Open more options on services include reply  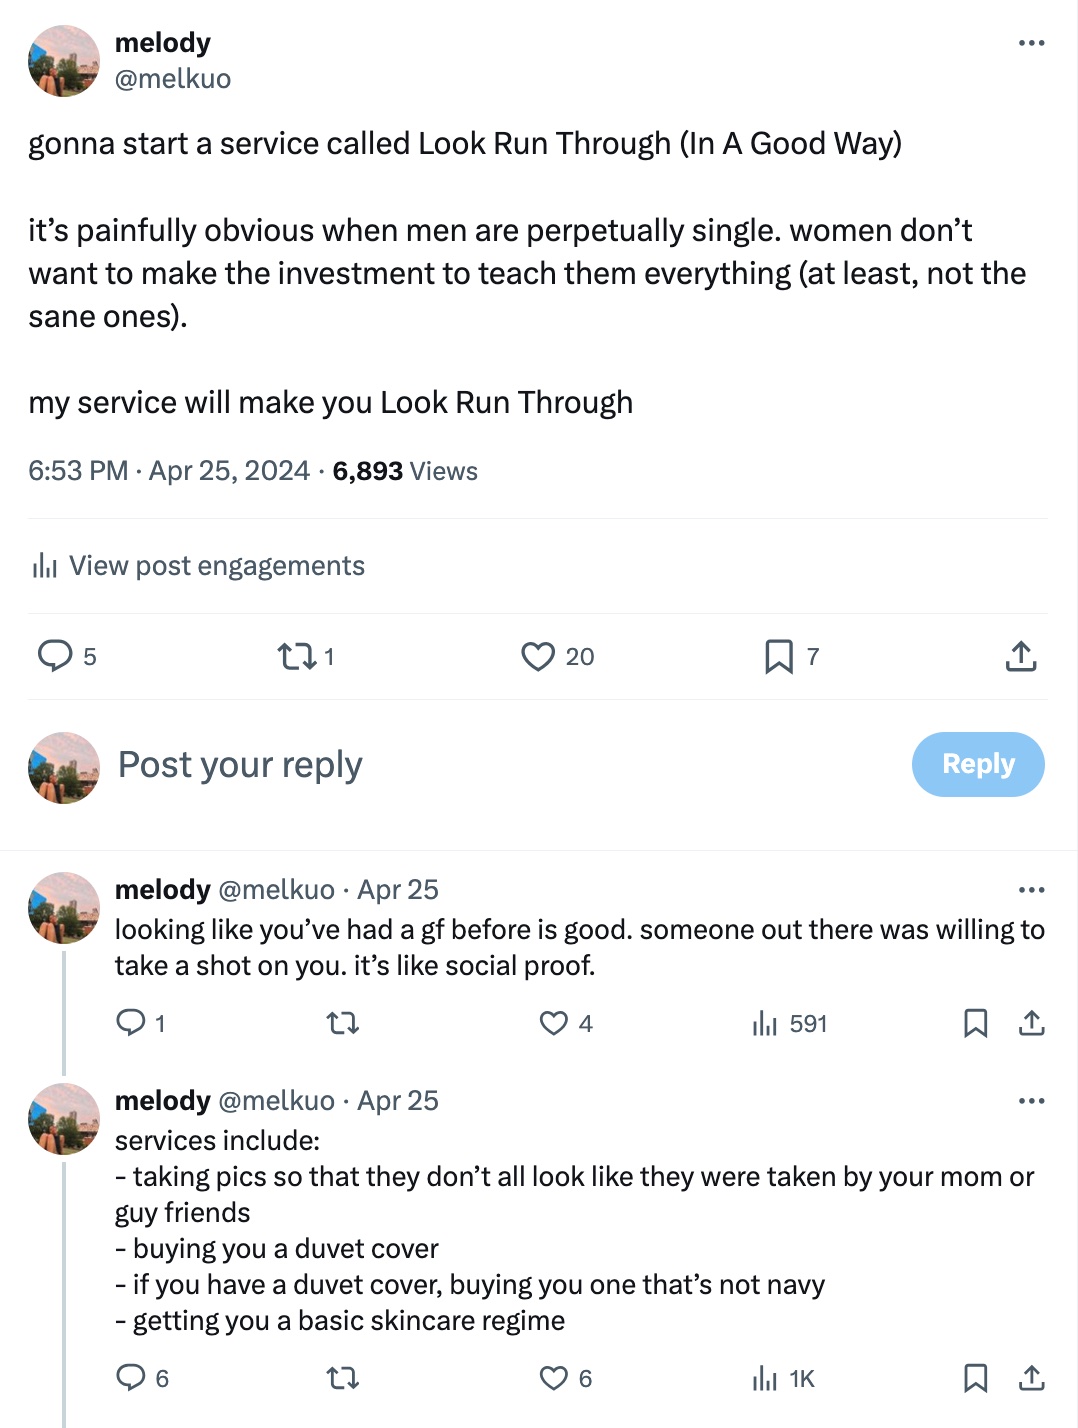point(1031,1101)
